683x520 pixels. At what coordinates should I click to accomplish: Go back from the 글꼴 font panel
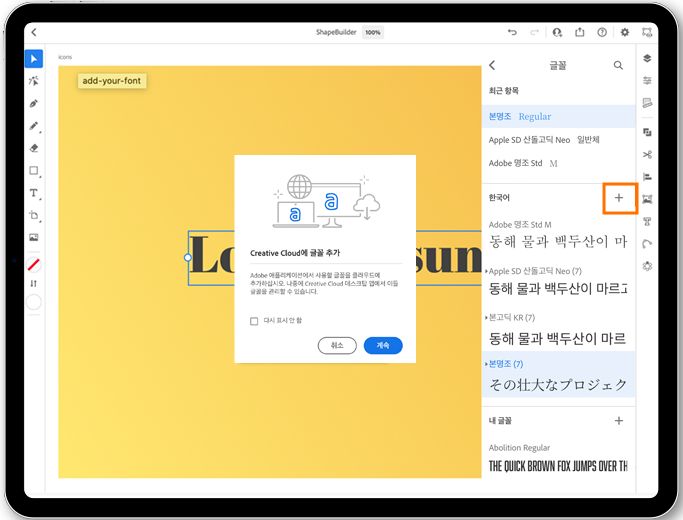point(492,65)
